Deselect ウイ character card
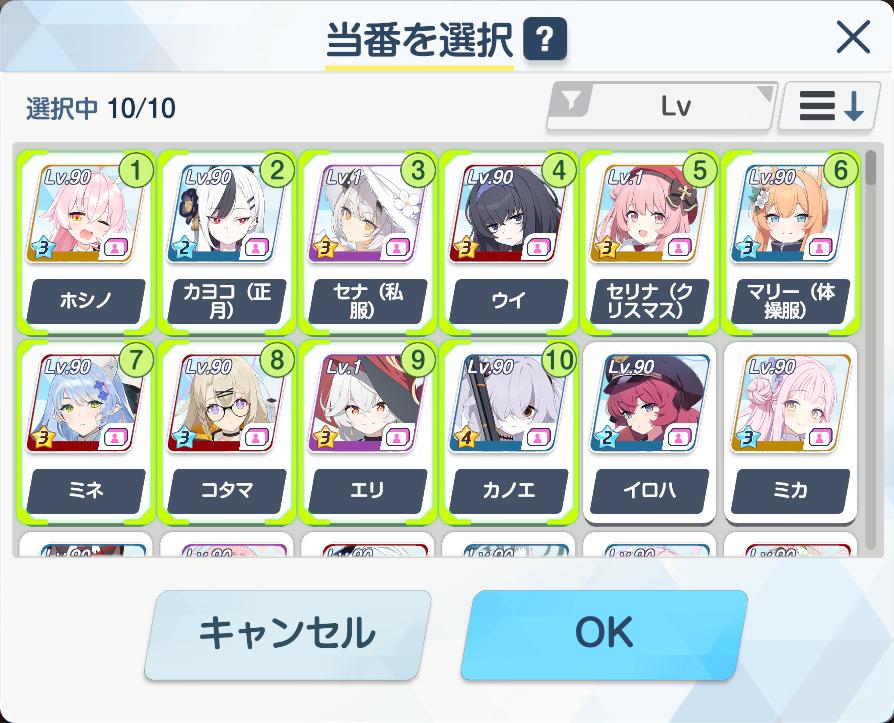 tap(507, 241)
